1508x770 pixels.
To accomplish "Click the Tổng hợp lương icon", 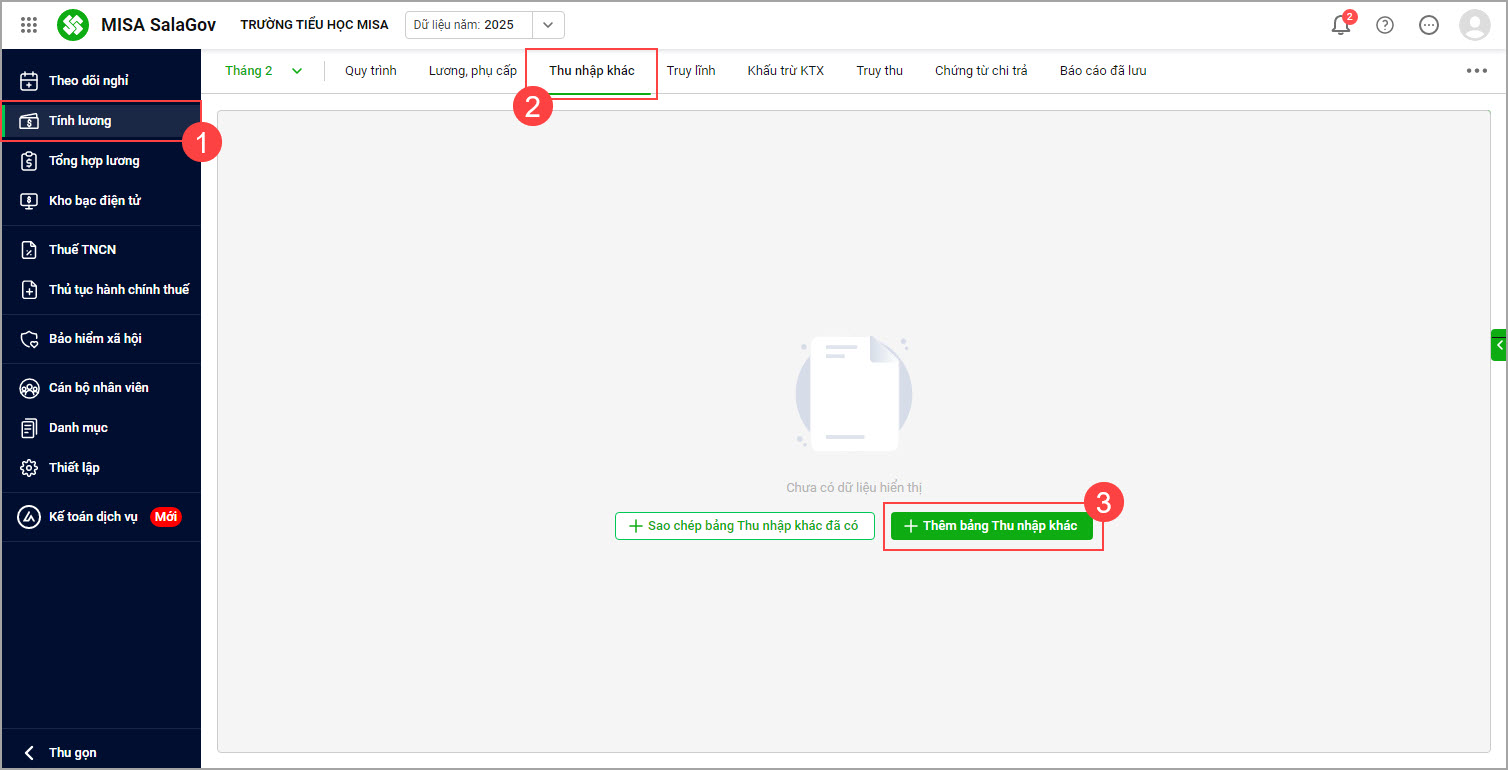I will pyautogui.click(x=29, y=161).
